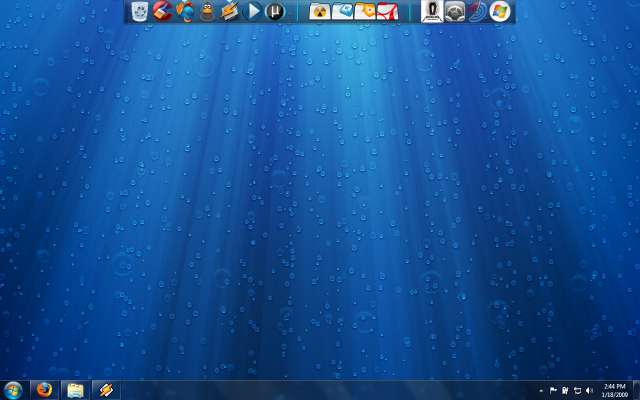Open the Firefox/Thunderbird mascot icon in dock
The height and width of the screenshot is (400, 640).
pos(185,11)
